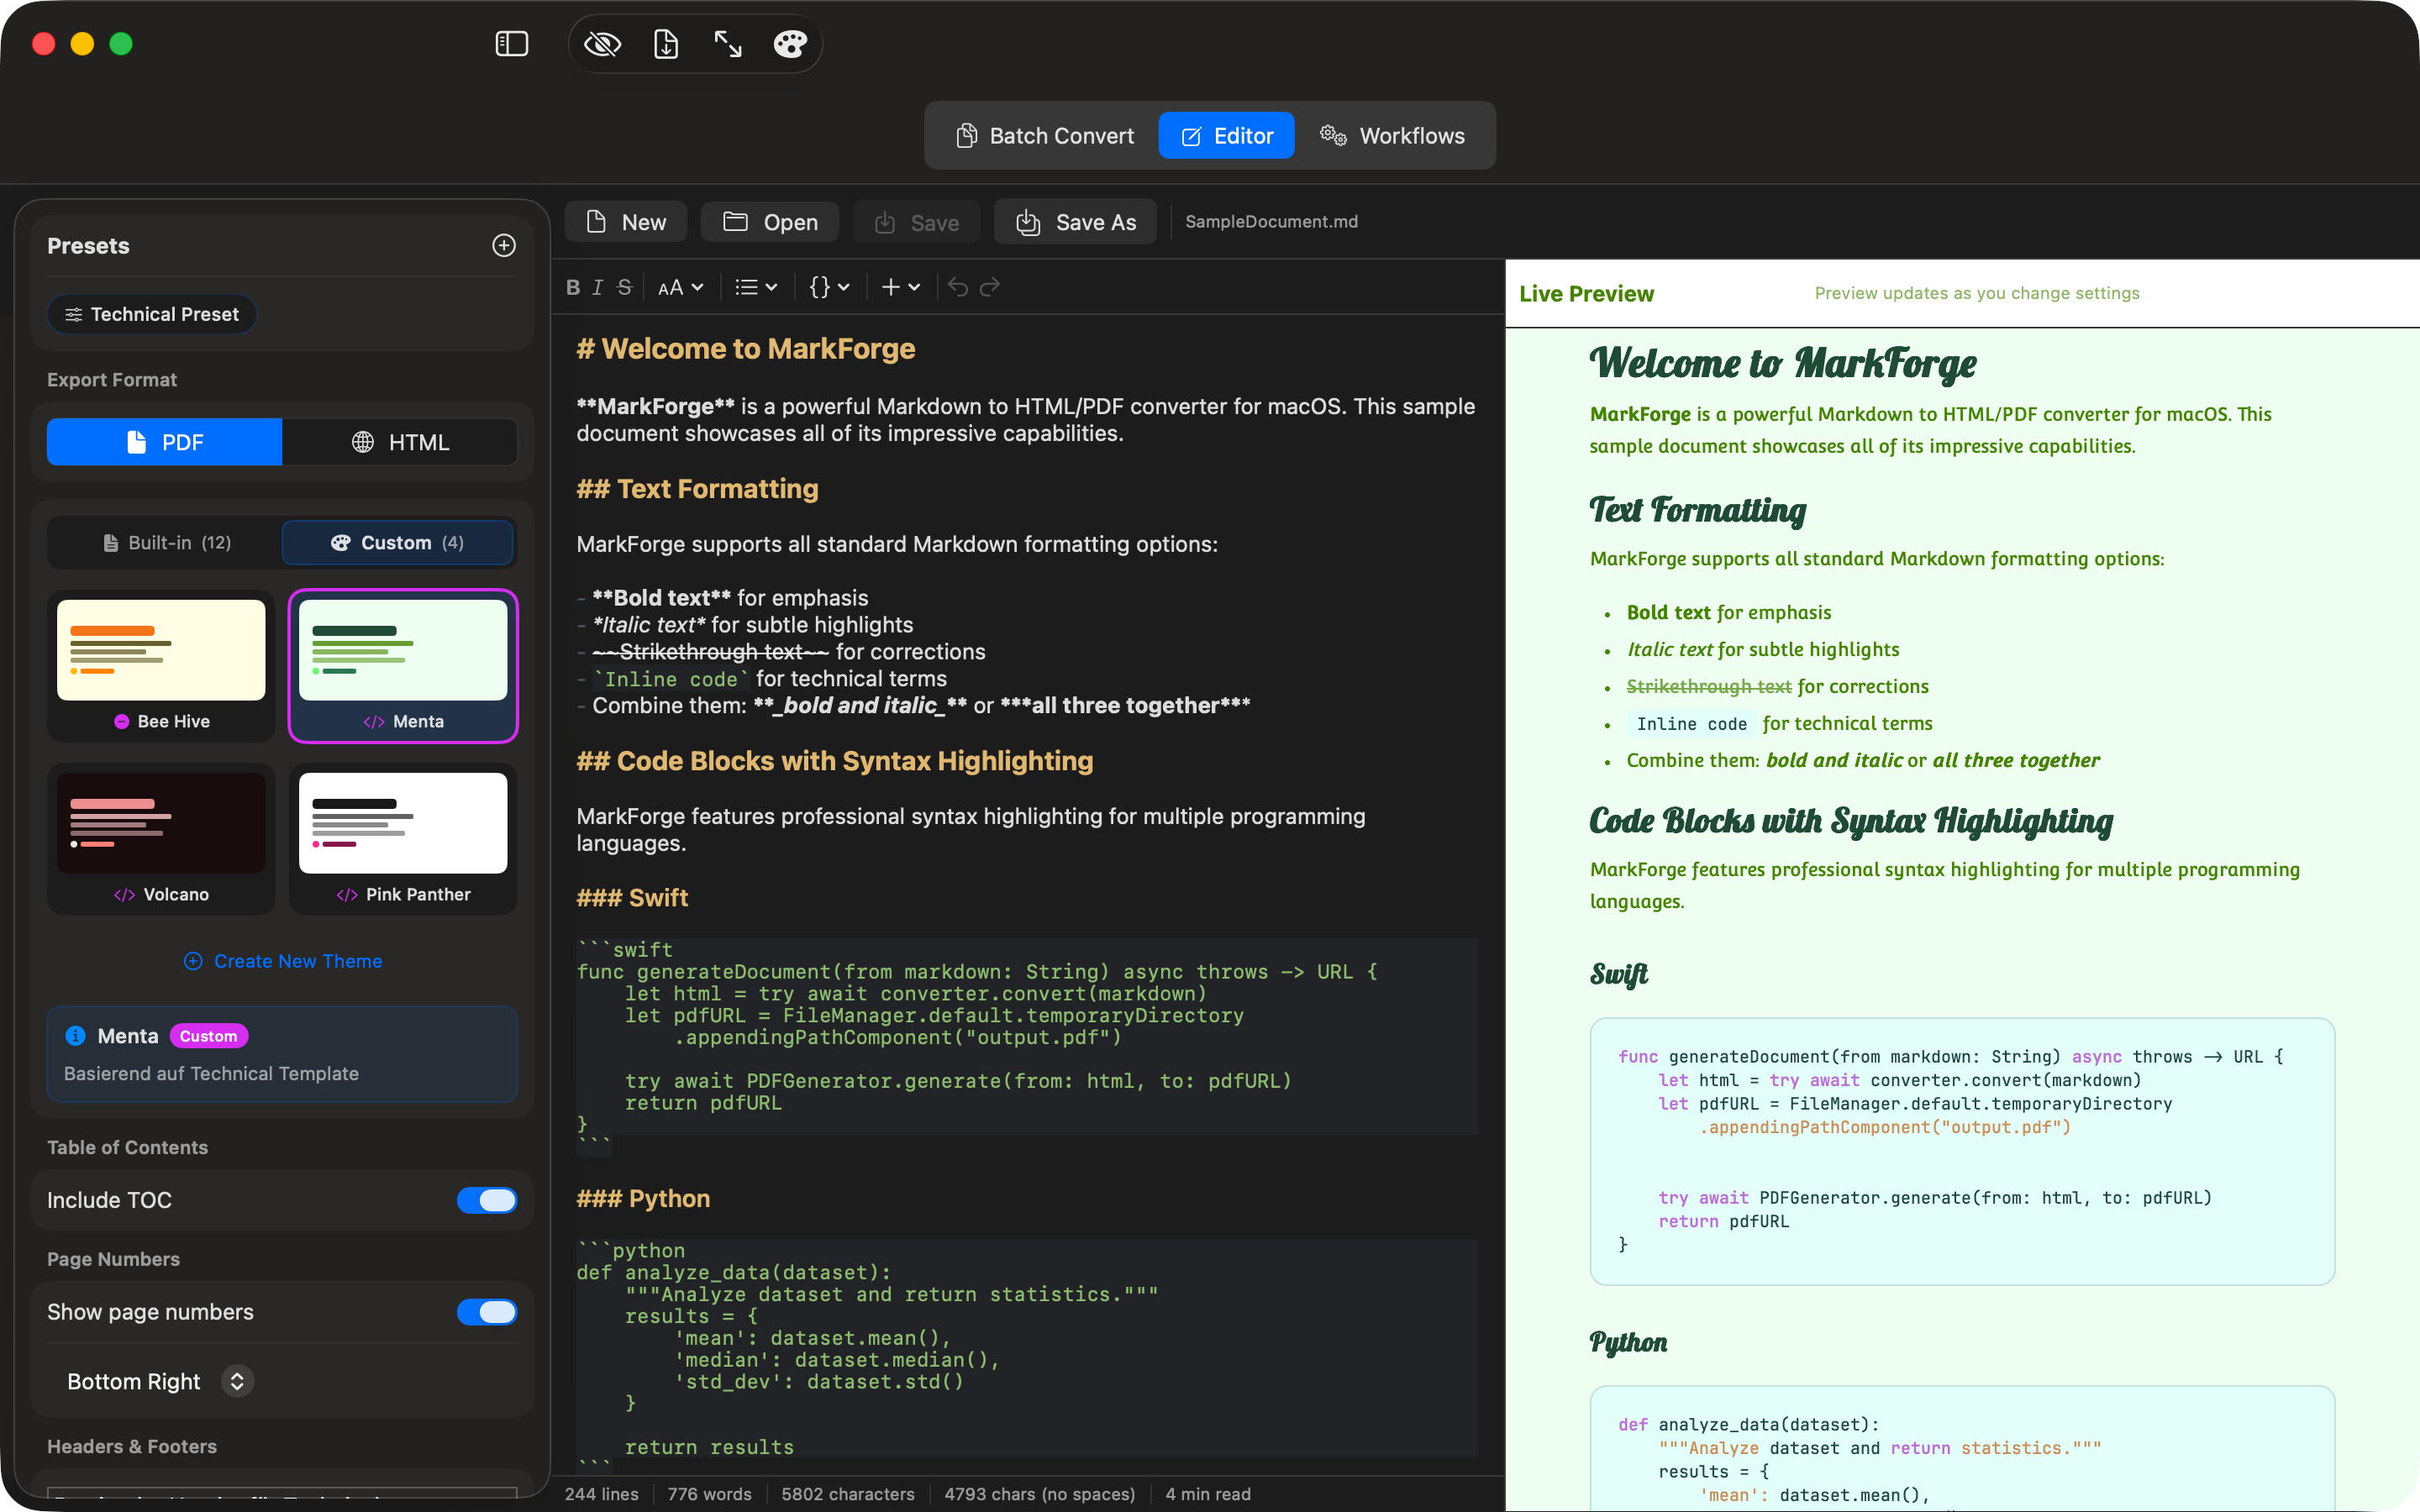The image size is (2420, 1512).
Task: Click the undo arrow icon
Action: click(x=958, y=287)
